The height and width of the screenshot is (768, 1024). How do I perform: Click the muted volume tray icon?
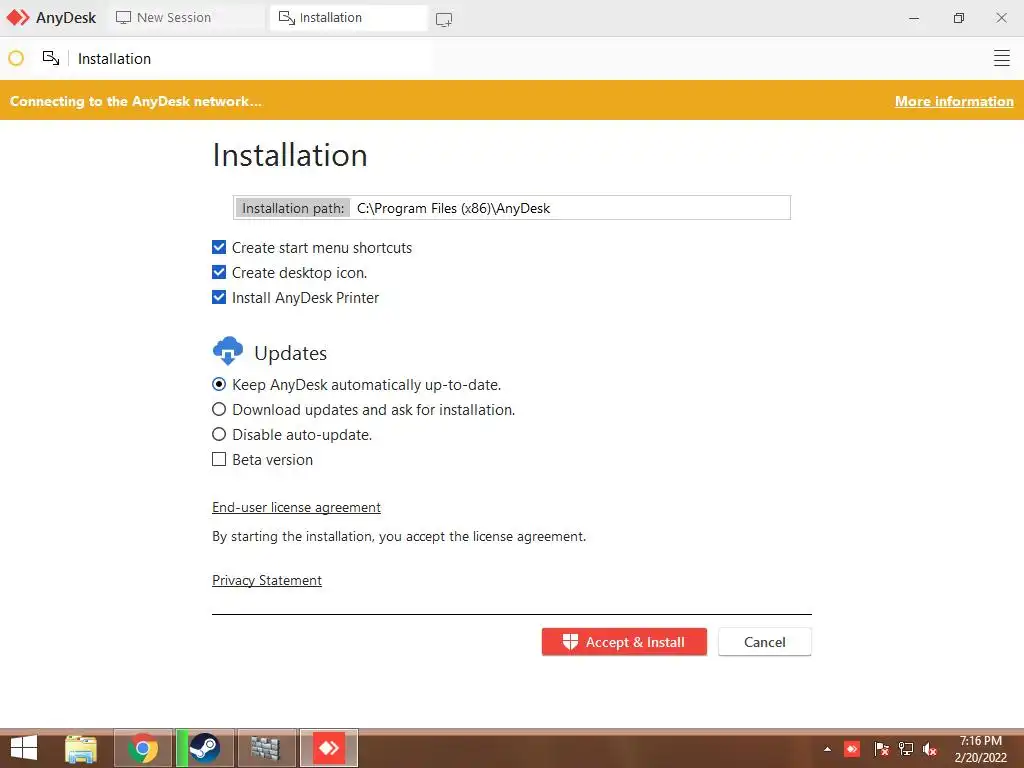pyautogui.click(x=930, y=749)
